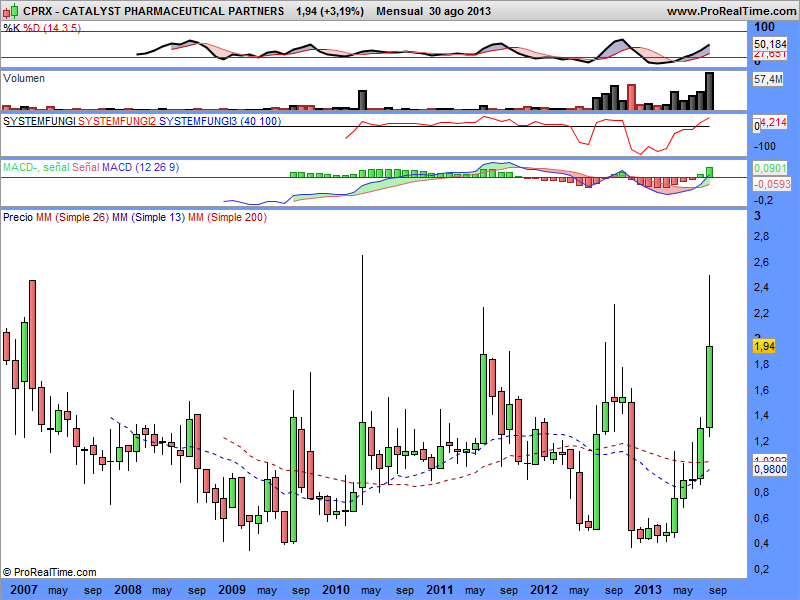Select the 0,0901 MACD value box

[x=770, y=168]
